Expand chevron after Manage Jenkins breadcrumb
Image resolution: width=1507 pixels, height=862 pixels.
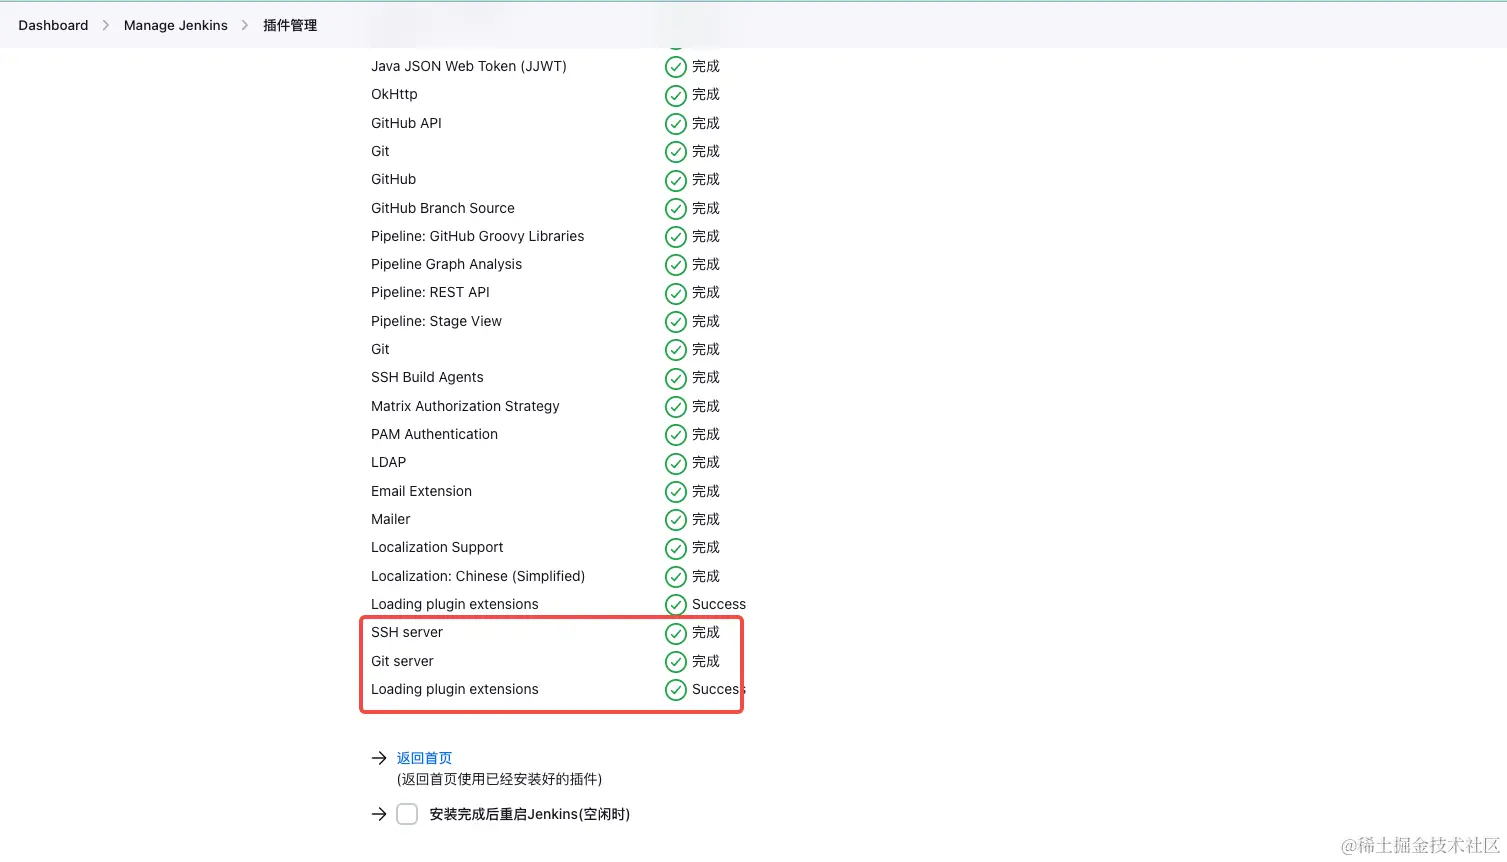click(245, 25)
